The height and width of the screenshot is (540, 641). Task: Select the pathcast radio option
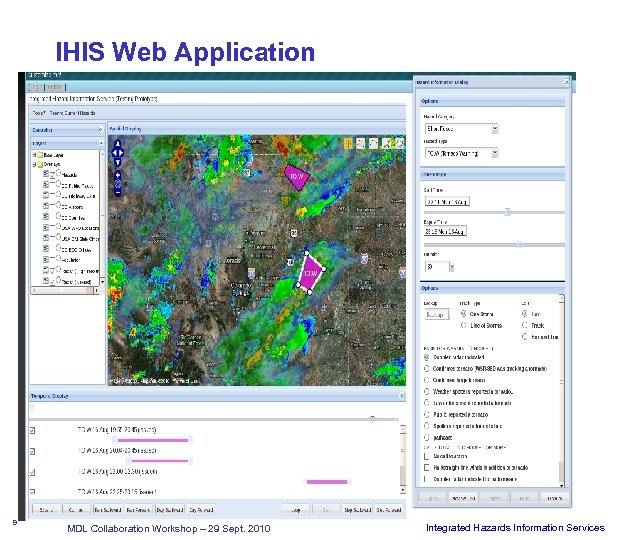[x=426, y=437]
